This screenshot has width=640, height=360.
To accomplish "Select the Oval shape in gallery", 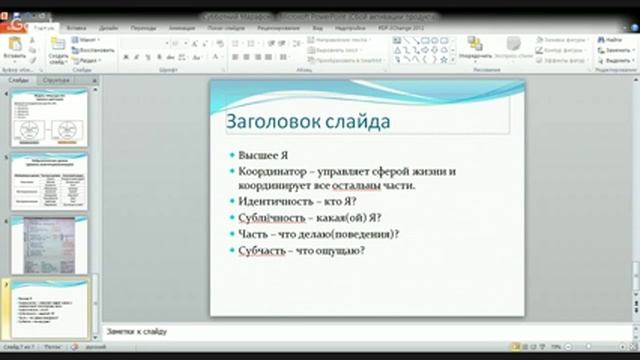I will tap(435, 40).
